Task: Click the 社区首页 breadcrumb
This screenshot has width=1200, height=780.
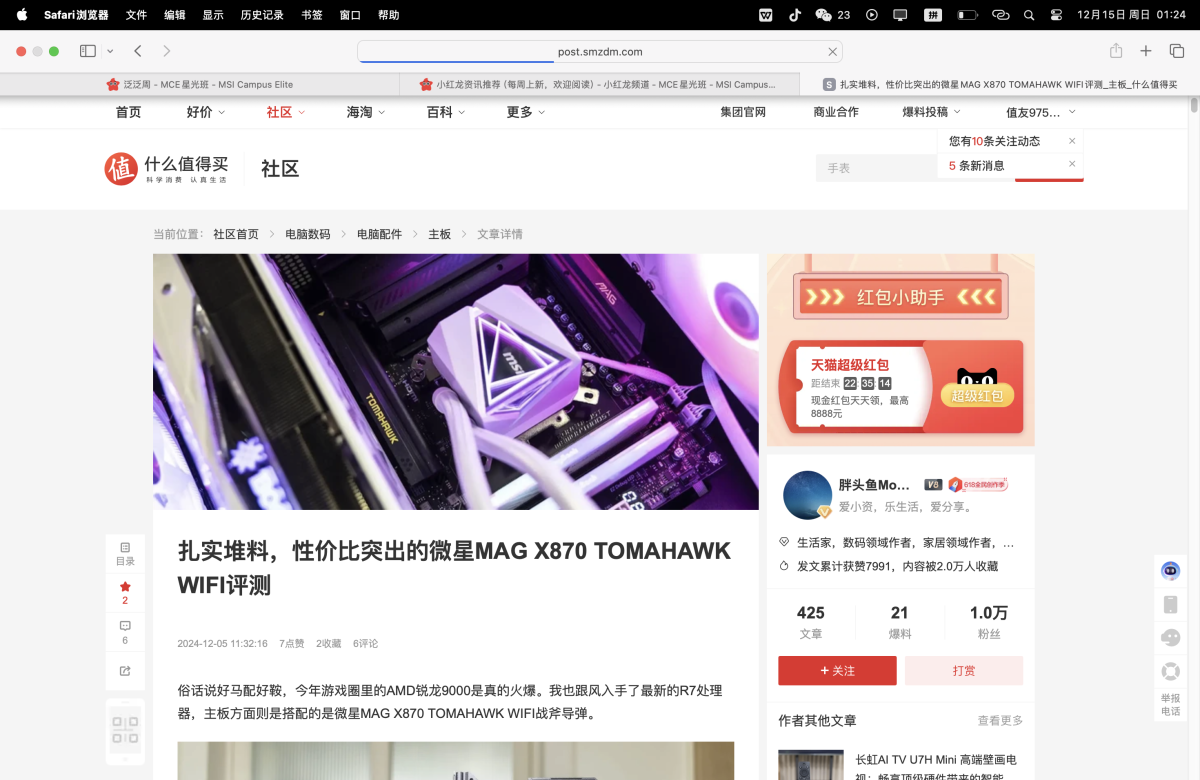Action: click(236, 234)
